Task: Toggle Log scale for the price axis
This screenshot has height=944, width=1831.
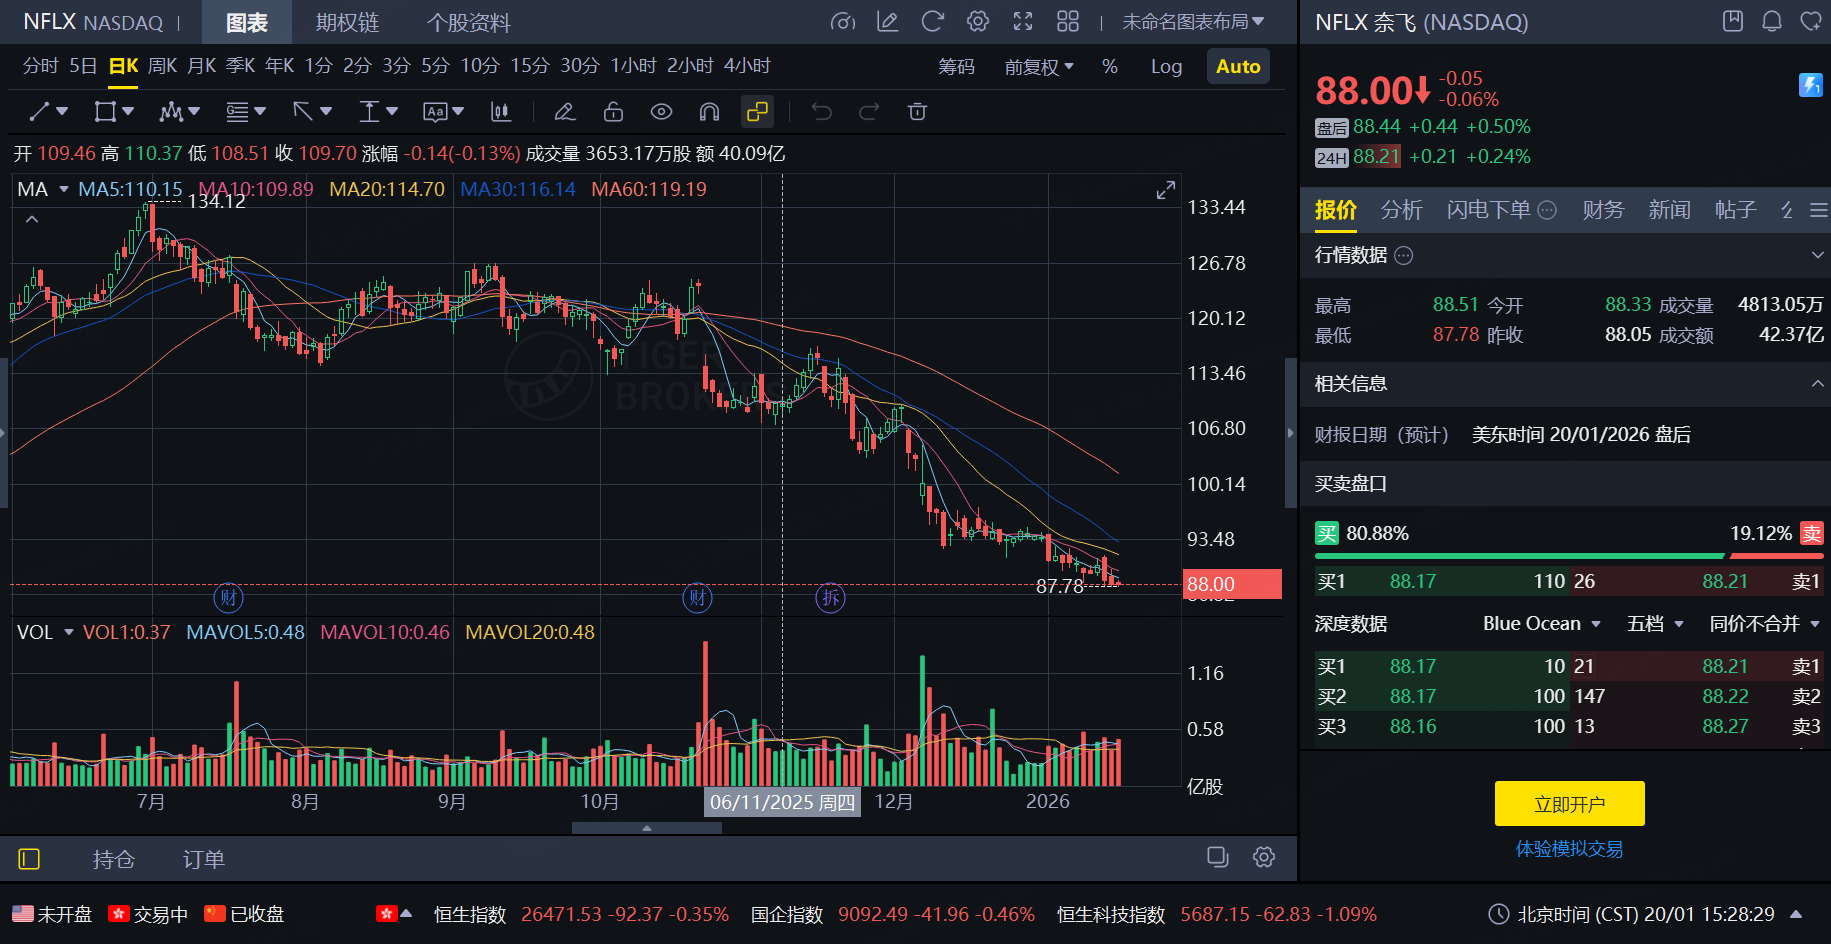Action: (x=1166, y=66)
